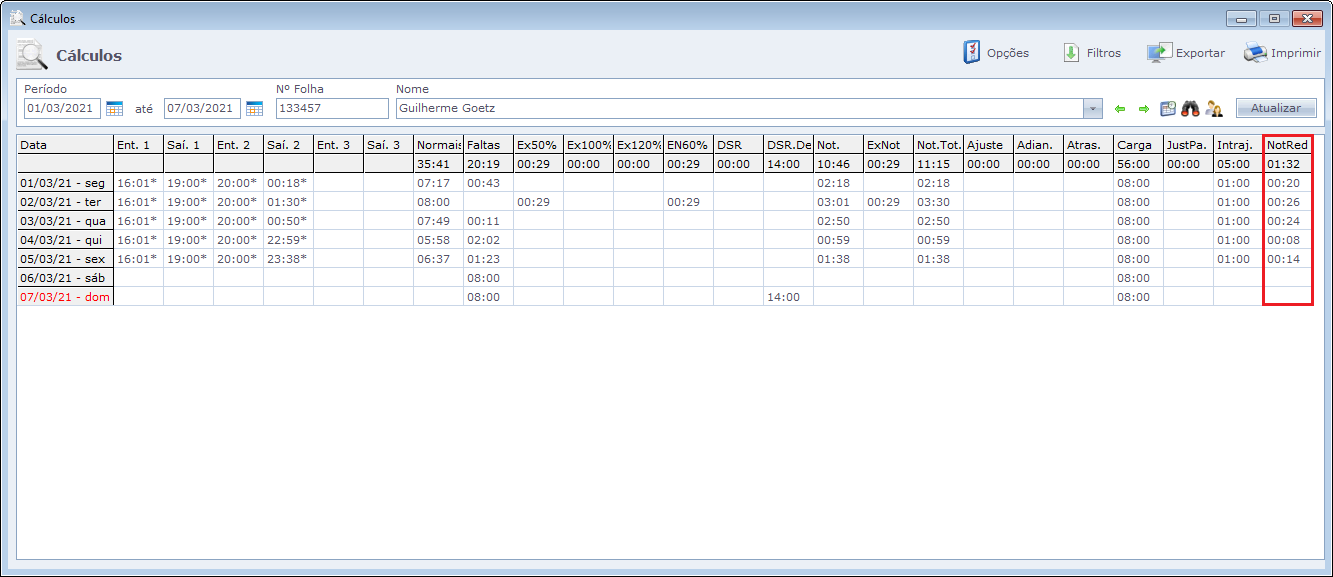This screenshot has width=1333, height=577.
Task: Click the binoculars search icon
Action: click(1190, 108)
